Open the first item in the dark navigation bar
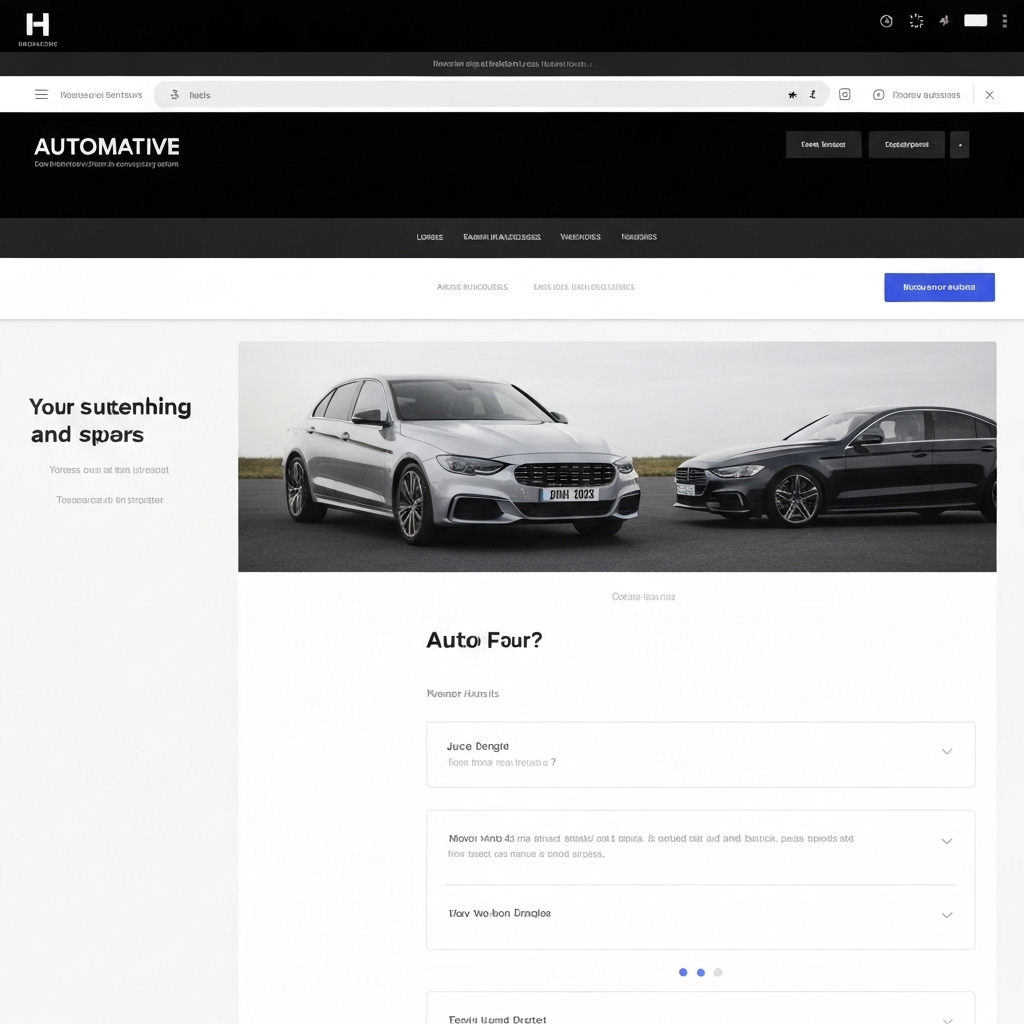Image resolution: width=1024 pixels, height=1024 pixels. (x=430, y=237)
